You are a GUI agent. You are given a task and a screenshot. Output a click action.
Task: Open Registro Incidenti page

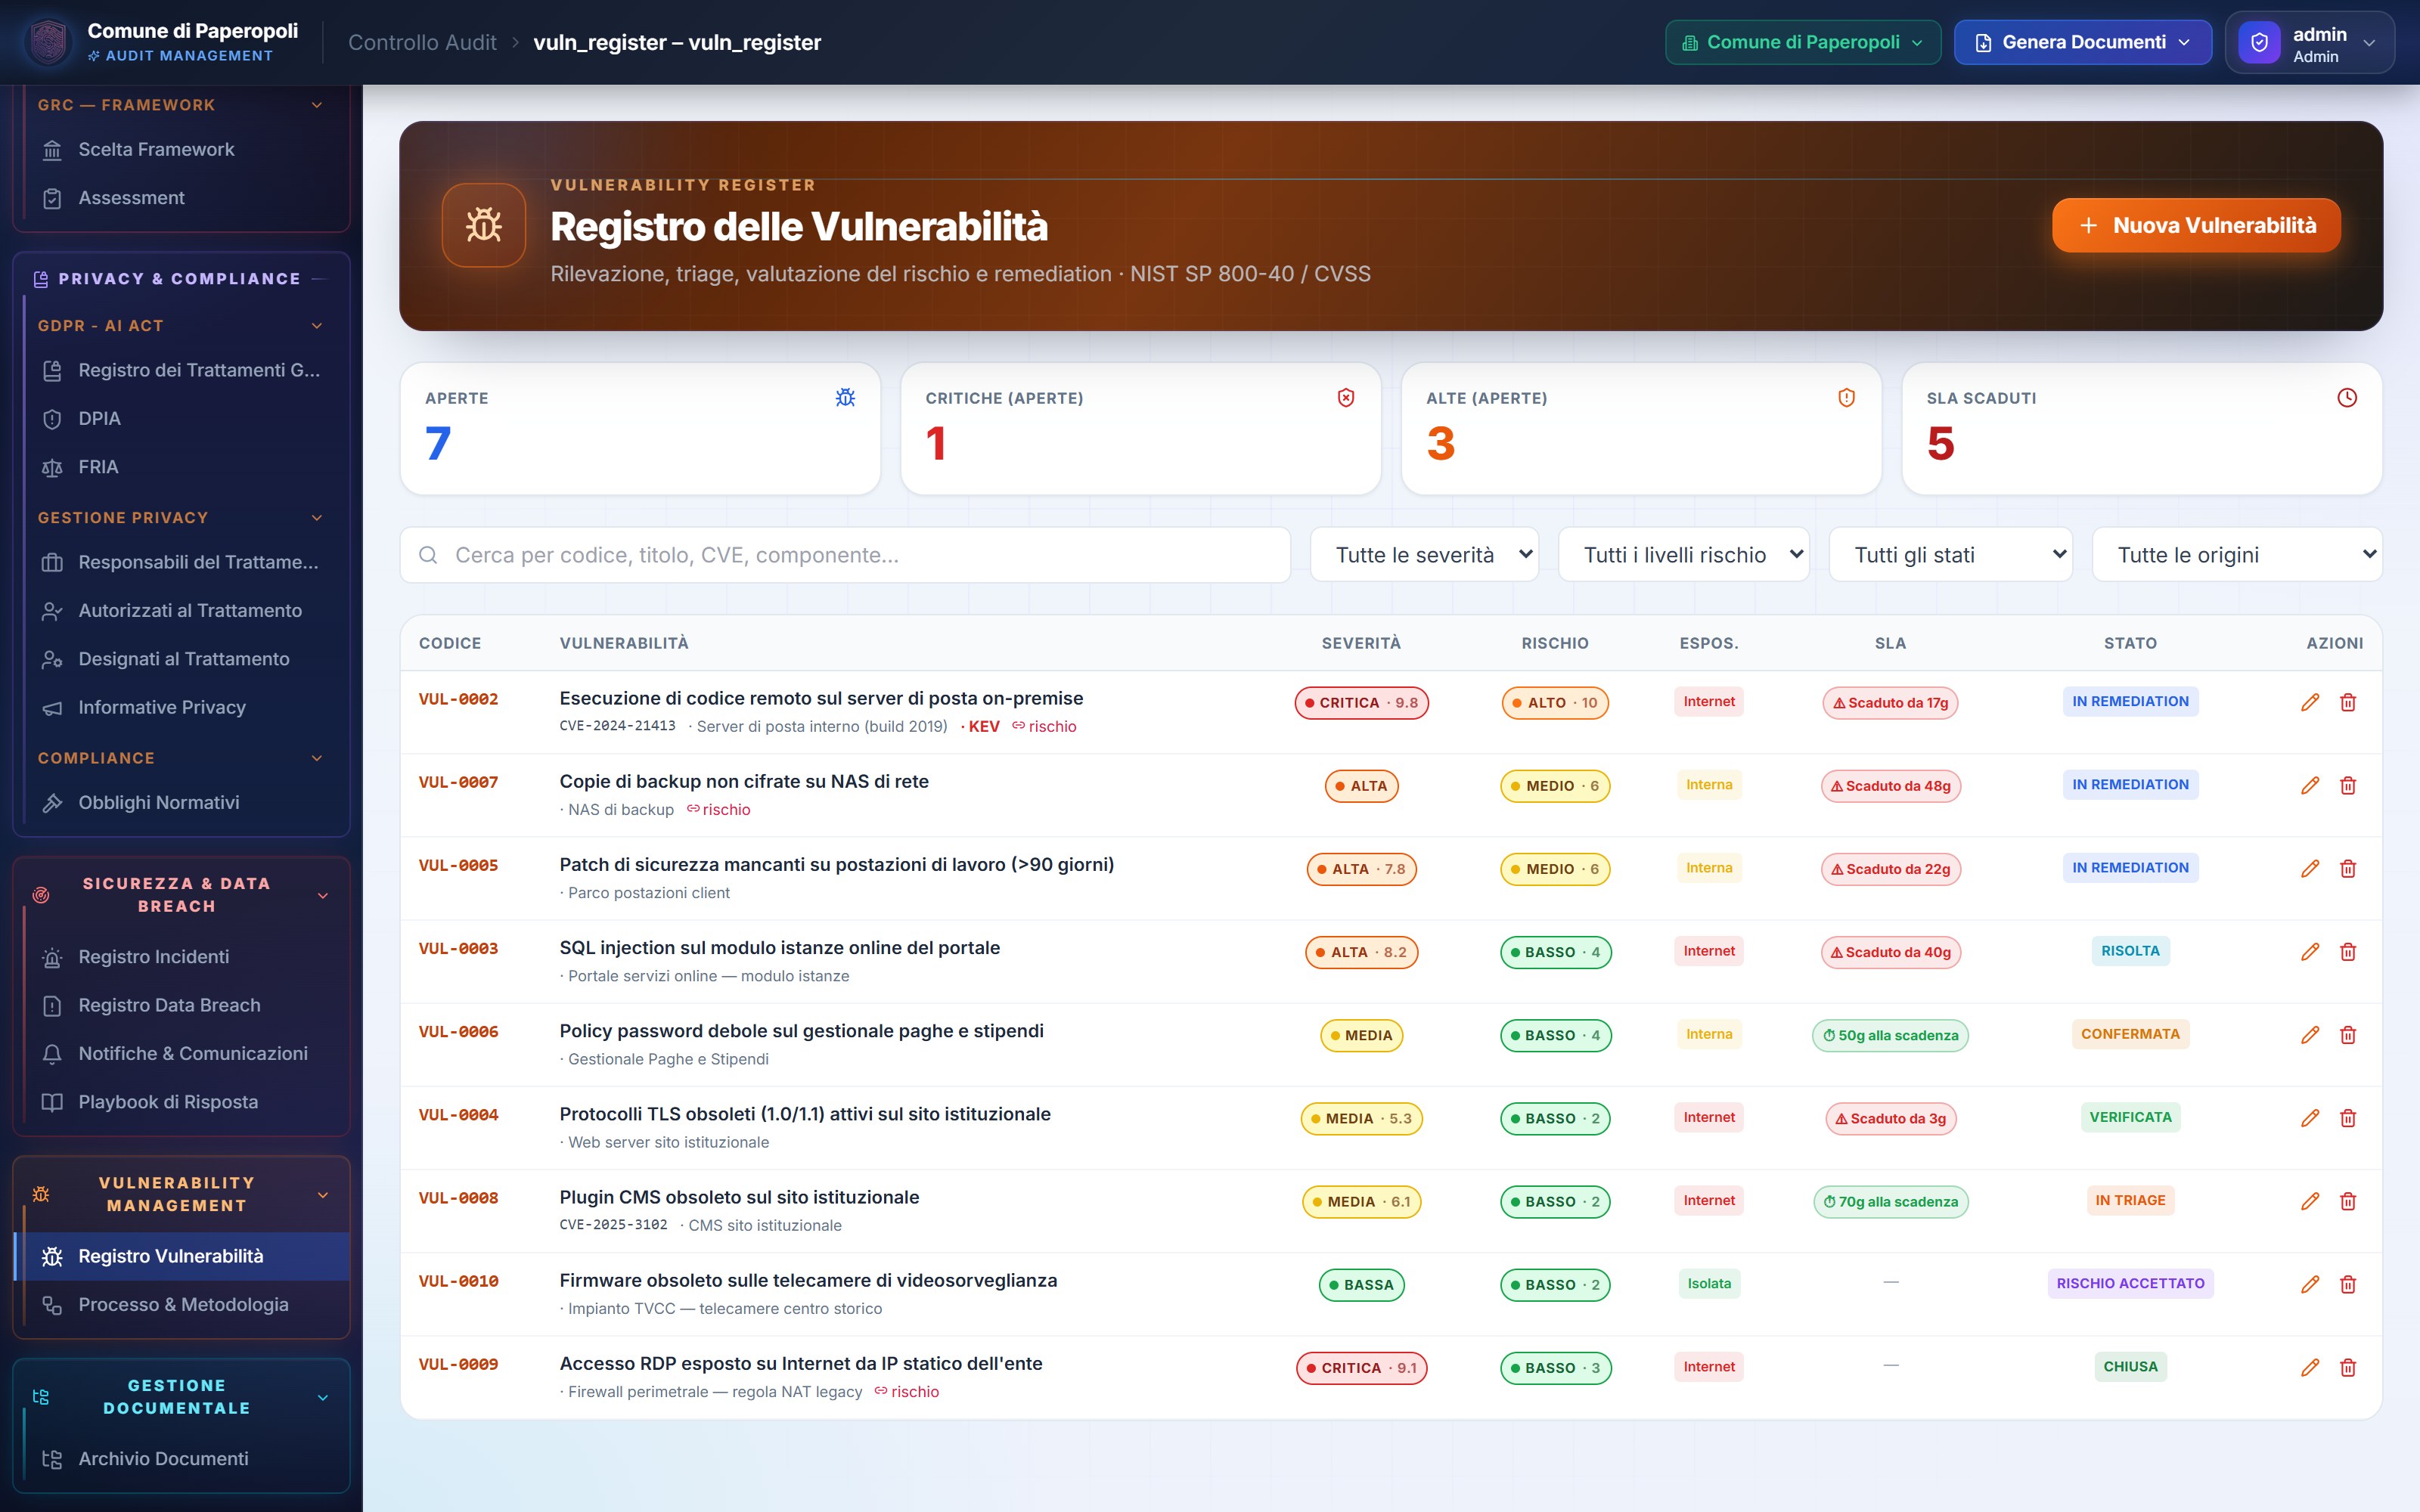coord(182,957)
